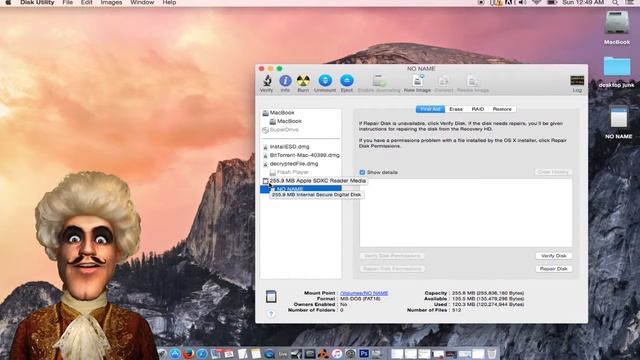Open the Images menu
Screen dimensions: 640x360
(111, 3)
